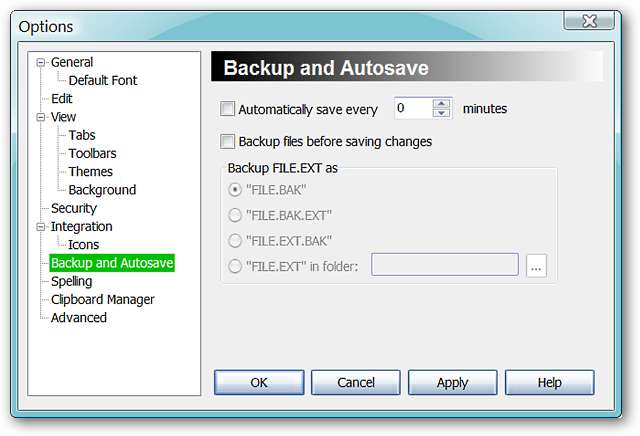
Task: Open the Spelling options page
Action: [71, 281]
